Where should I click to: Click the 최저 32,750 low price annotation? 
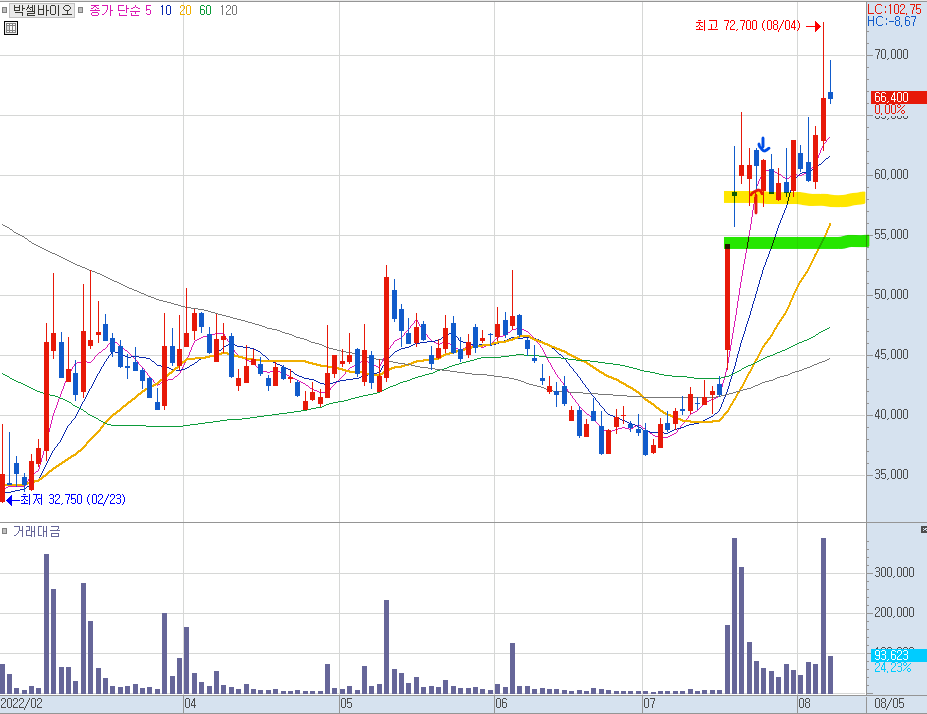pos(72,499)
